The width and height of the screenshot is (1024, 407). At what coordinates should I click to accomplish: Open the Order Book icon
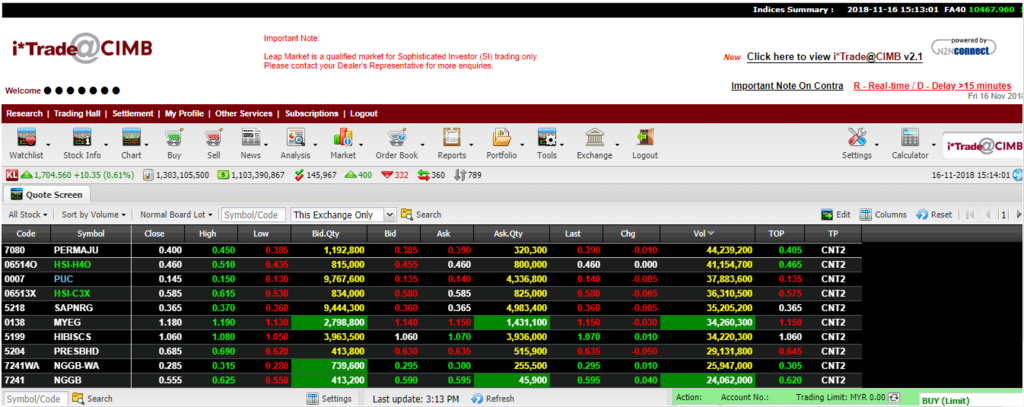coord(397,138)
